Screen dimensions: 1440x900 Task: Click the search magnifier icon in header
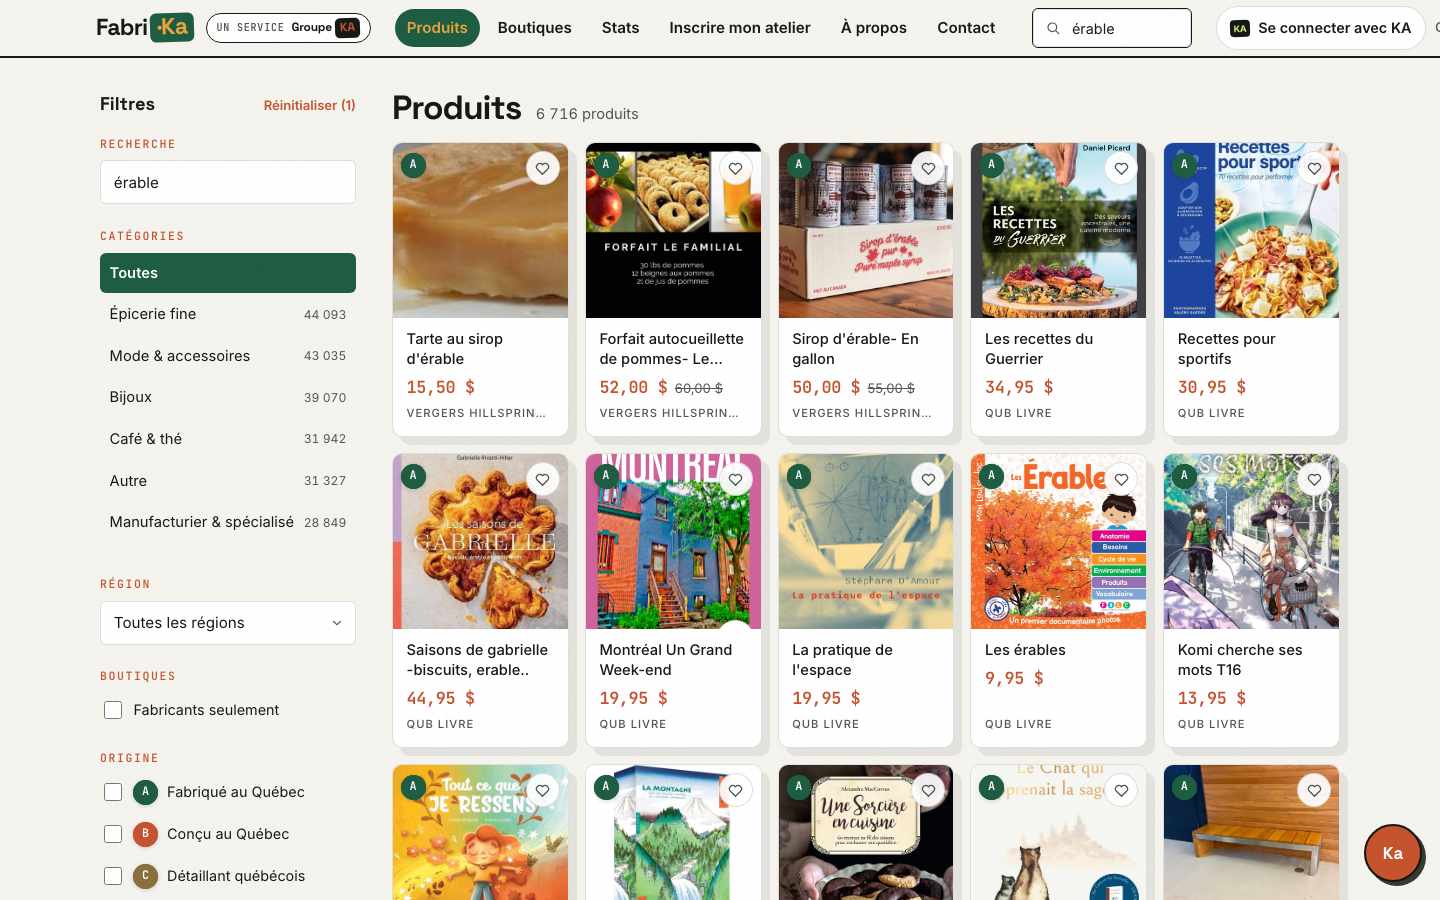1053,28
